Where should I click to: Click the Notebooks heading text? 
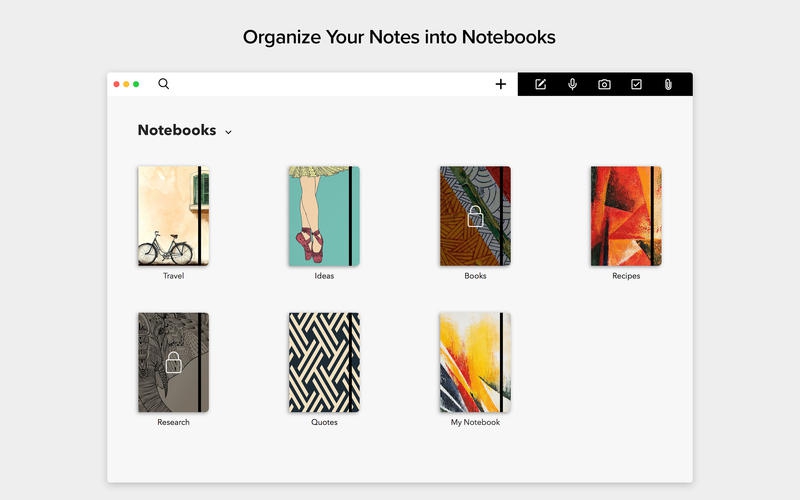click(177, 131)
